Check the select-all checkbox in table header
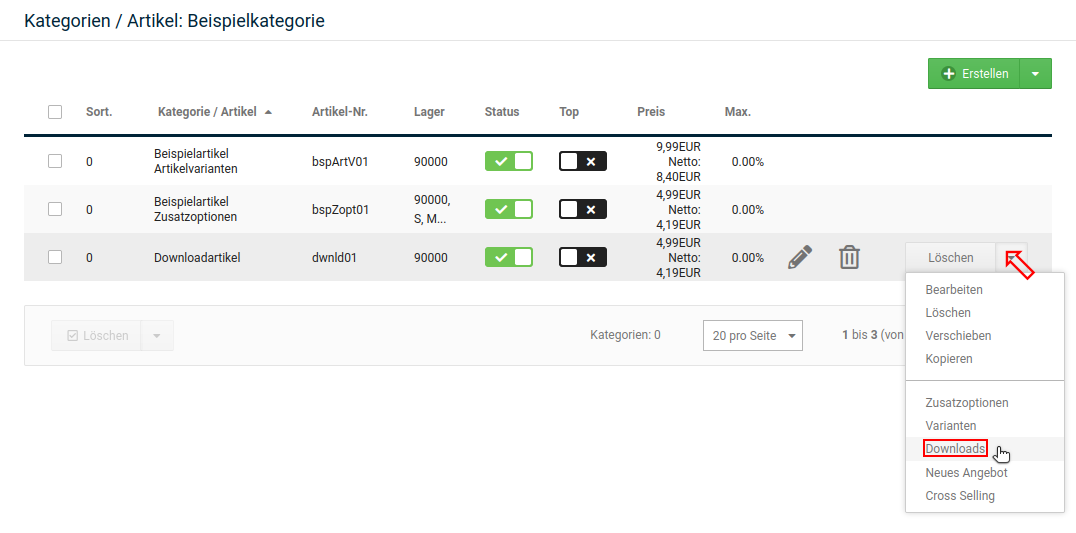Viewport: 1076px width, 533px height. tap(55, 112)
